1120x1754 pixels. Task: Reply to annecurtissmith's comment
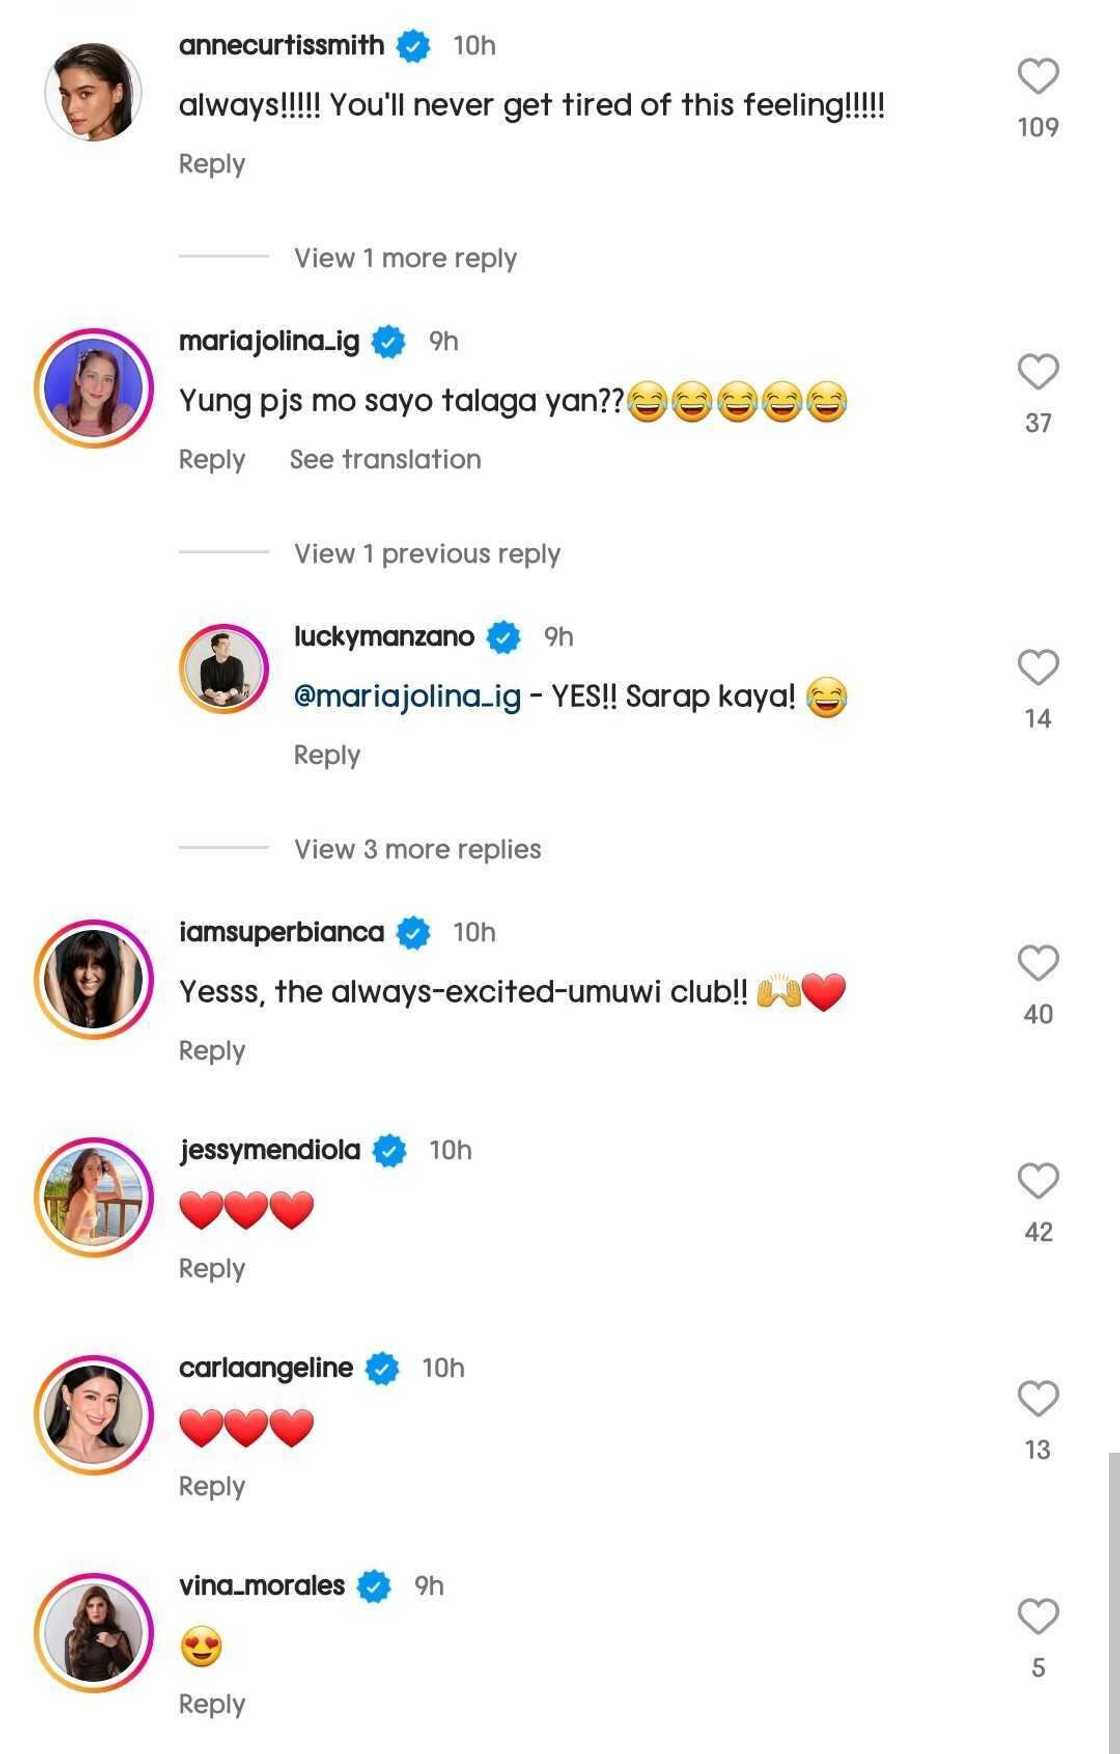click(x=212, y=164)
